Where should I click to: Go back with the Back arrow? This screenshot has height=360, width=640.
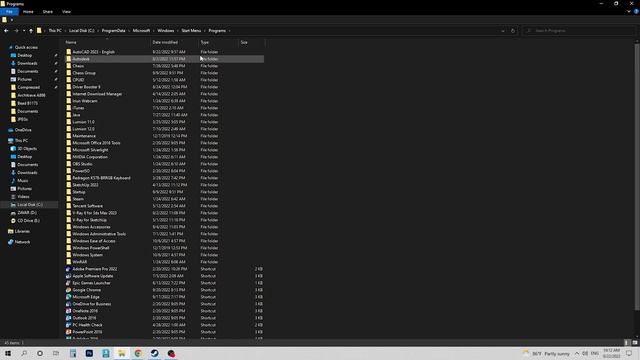[6, 31]
